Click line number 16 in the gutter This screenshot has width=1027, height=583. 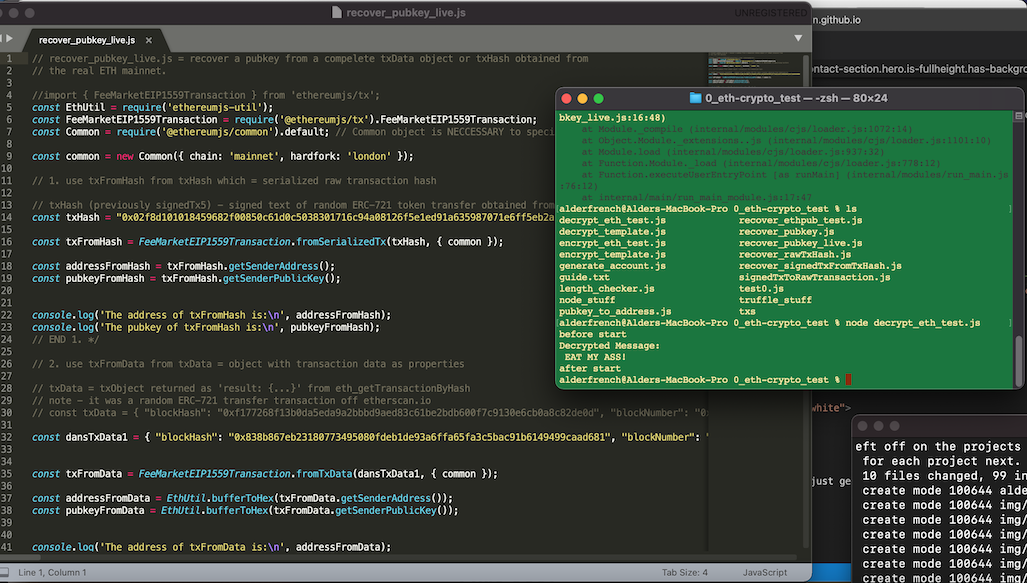(7, 242)
